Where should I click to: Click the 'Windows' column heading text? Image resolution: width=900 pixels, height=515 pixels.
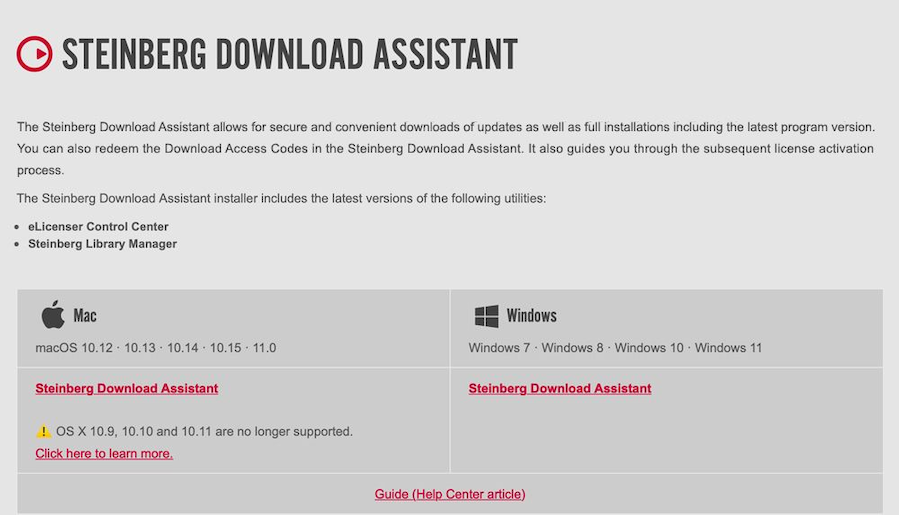click(x=531, y=316)
